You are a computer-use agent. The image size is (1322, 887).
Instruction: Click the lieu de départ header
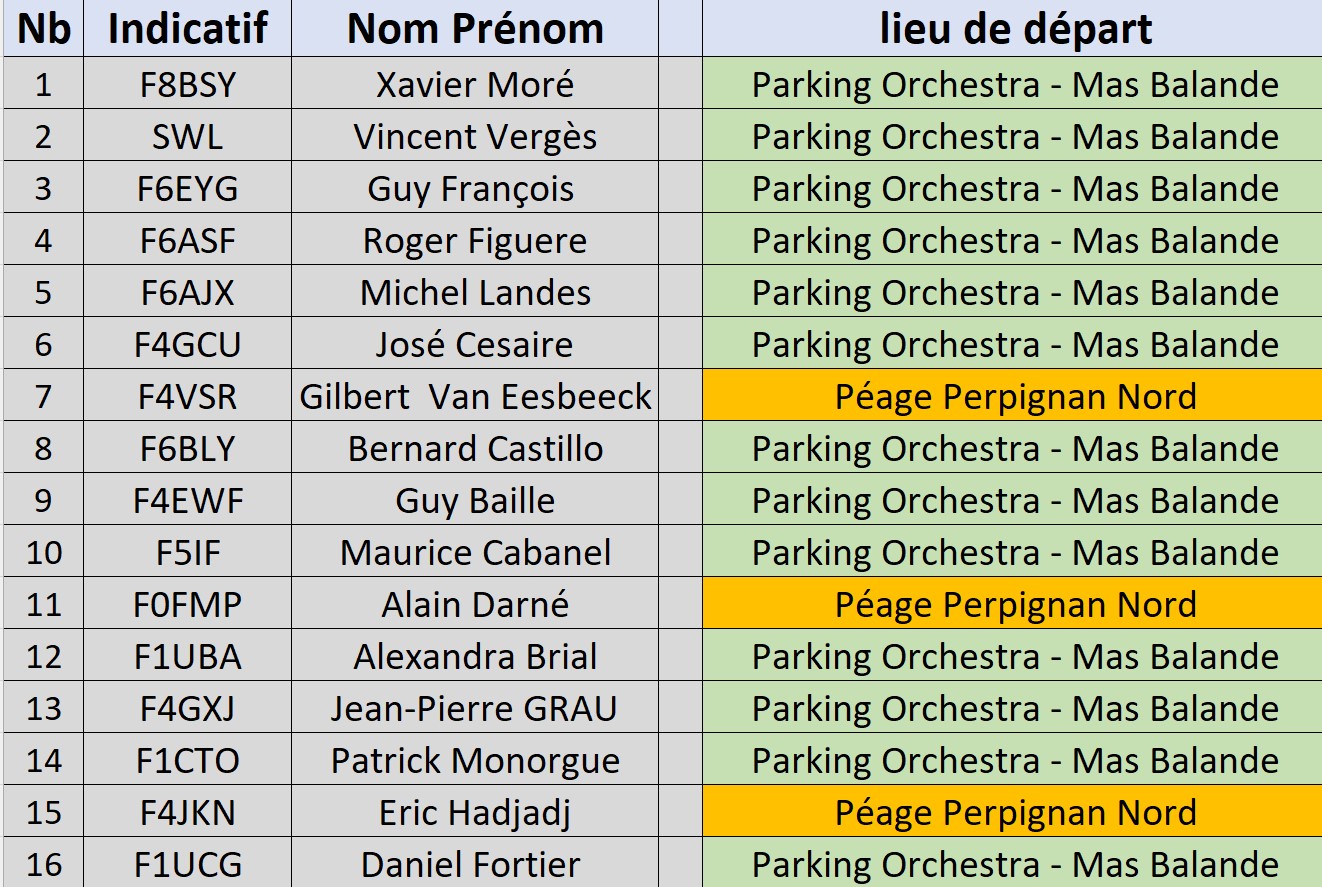point(1012,29)
